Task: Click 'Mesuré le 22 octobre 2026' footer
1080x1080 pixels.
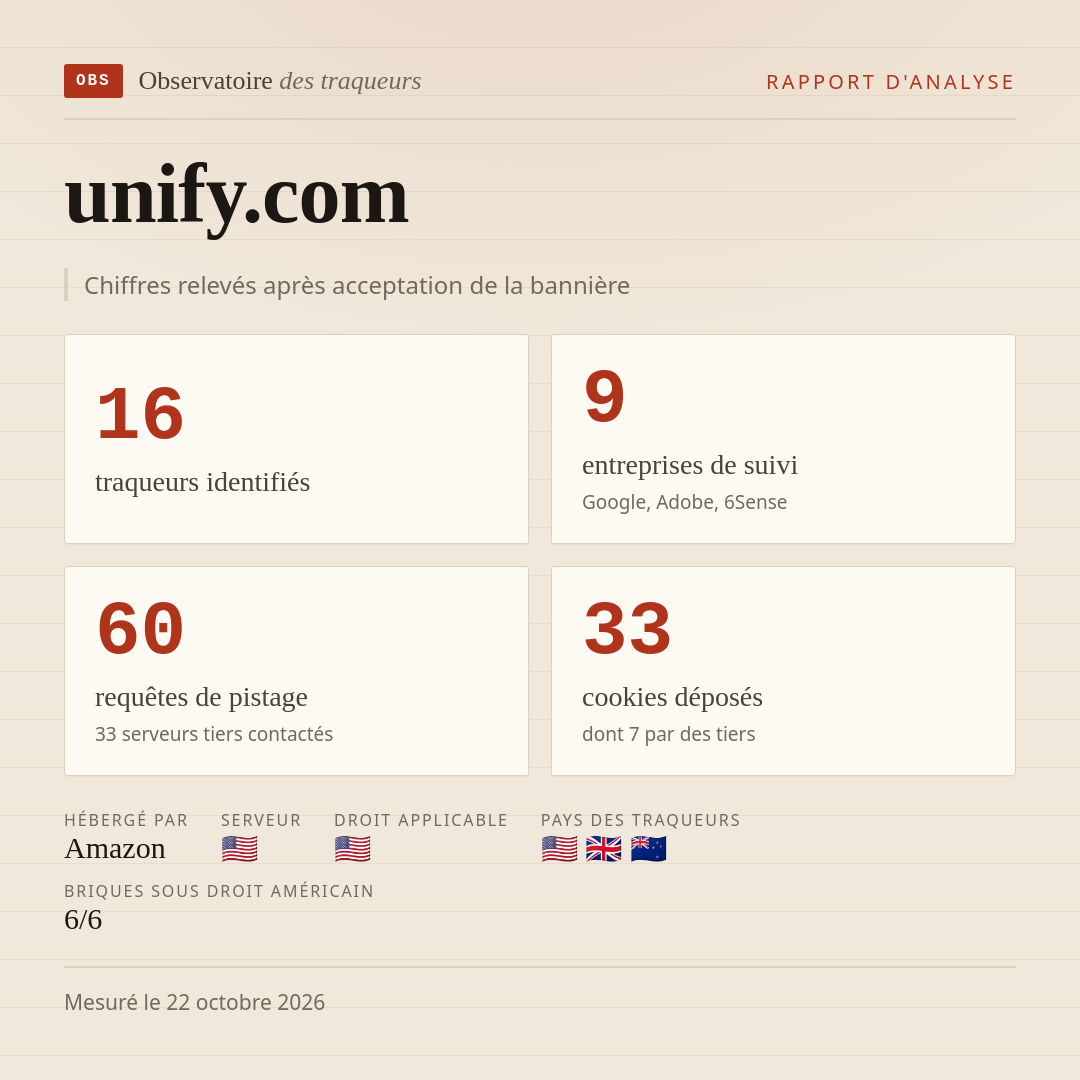Action: pyautogui.click(x=194, y=1002)
